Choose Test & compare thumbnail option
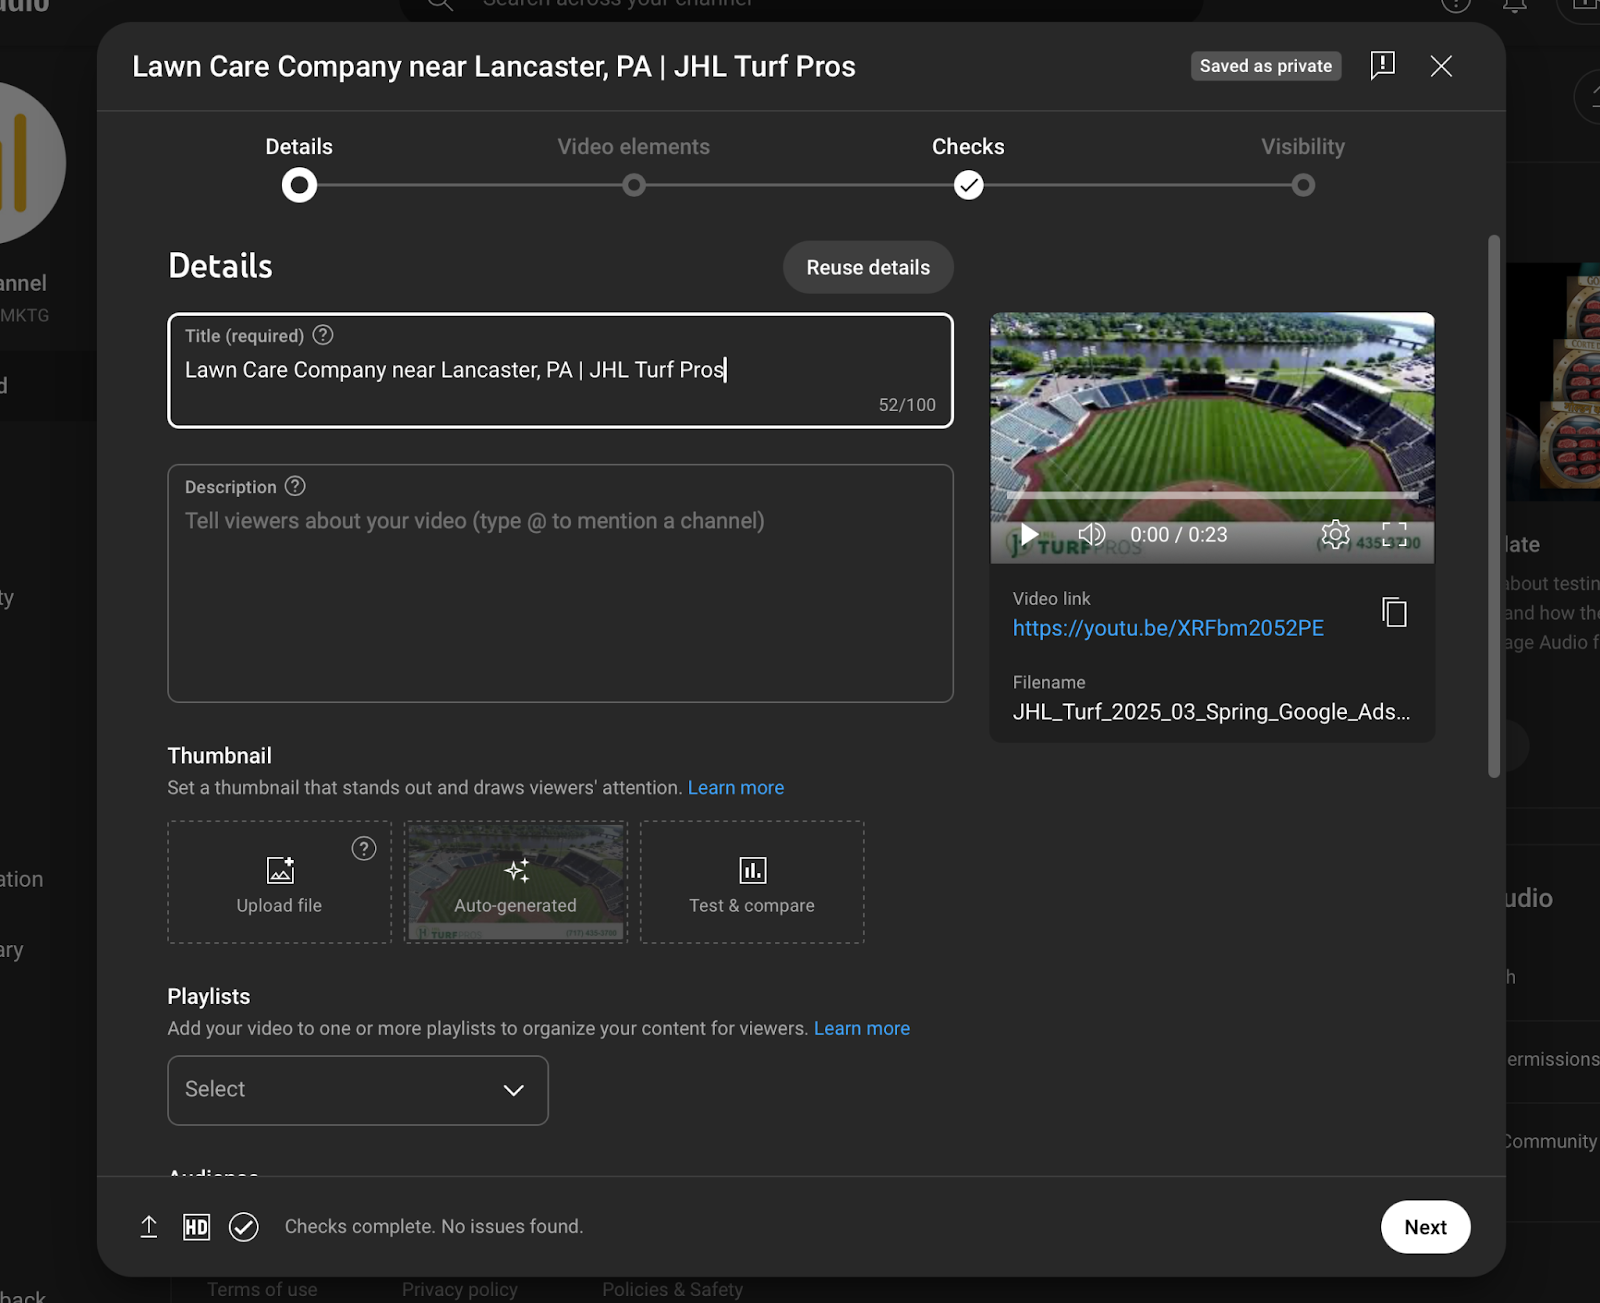This screenshot has height=1303, width=1600. (x=752, y=882)
